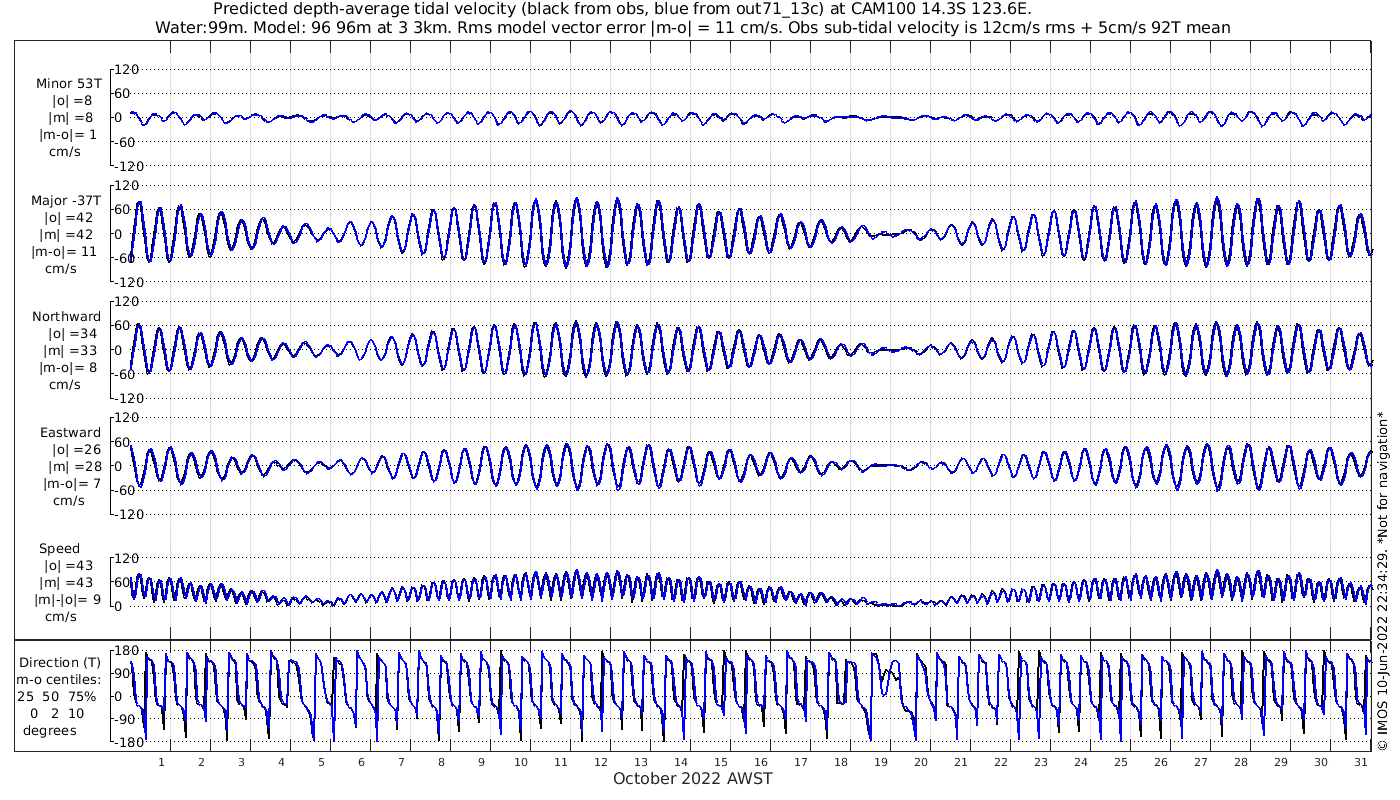Click the day '10' tick label
Screen dimensions: 1400x800
tap(521, 762)
